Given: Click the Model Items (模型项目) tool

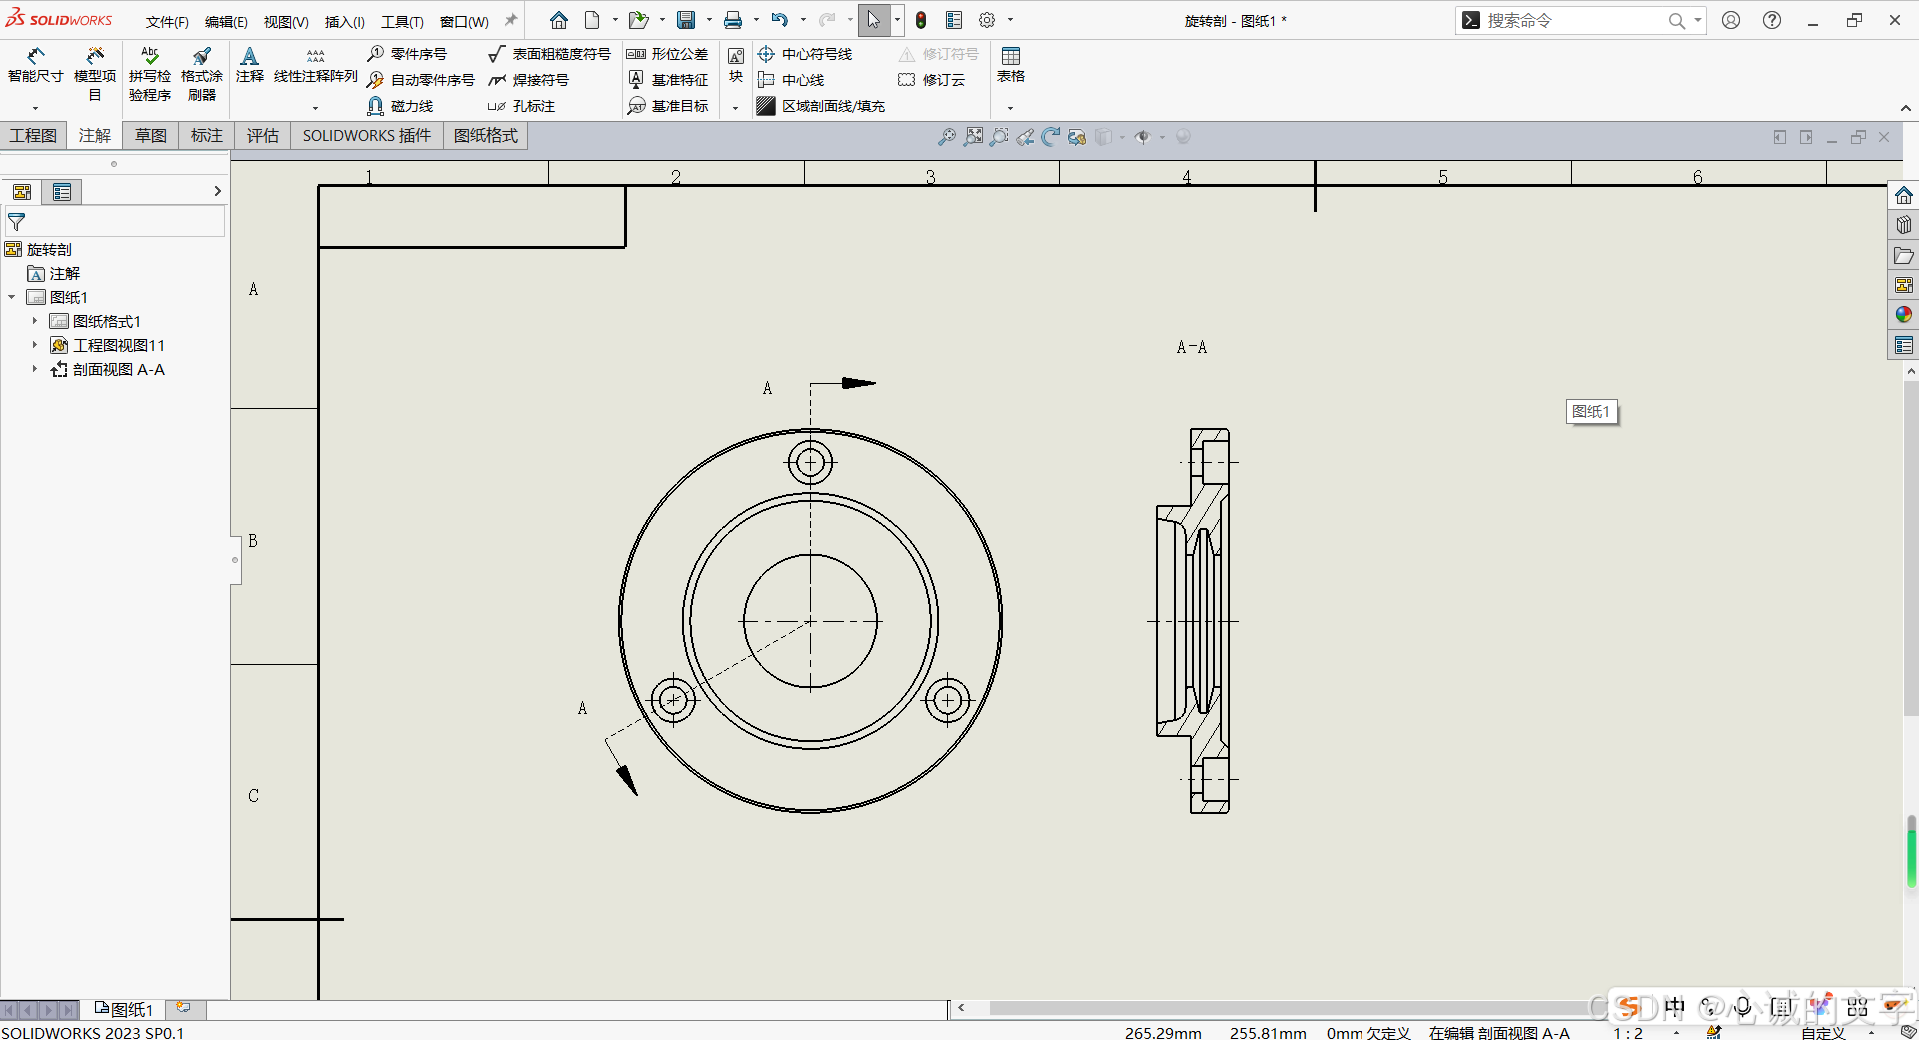Looking at the screenshot, I should [x=95, y=74].
